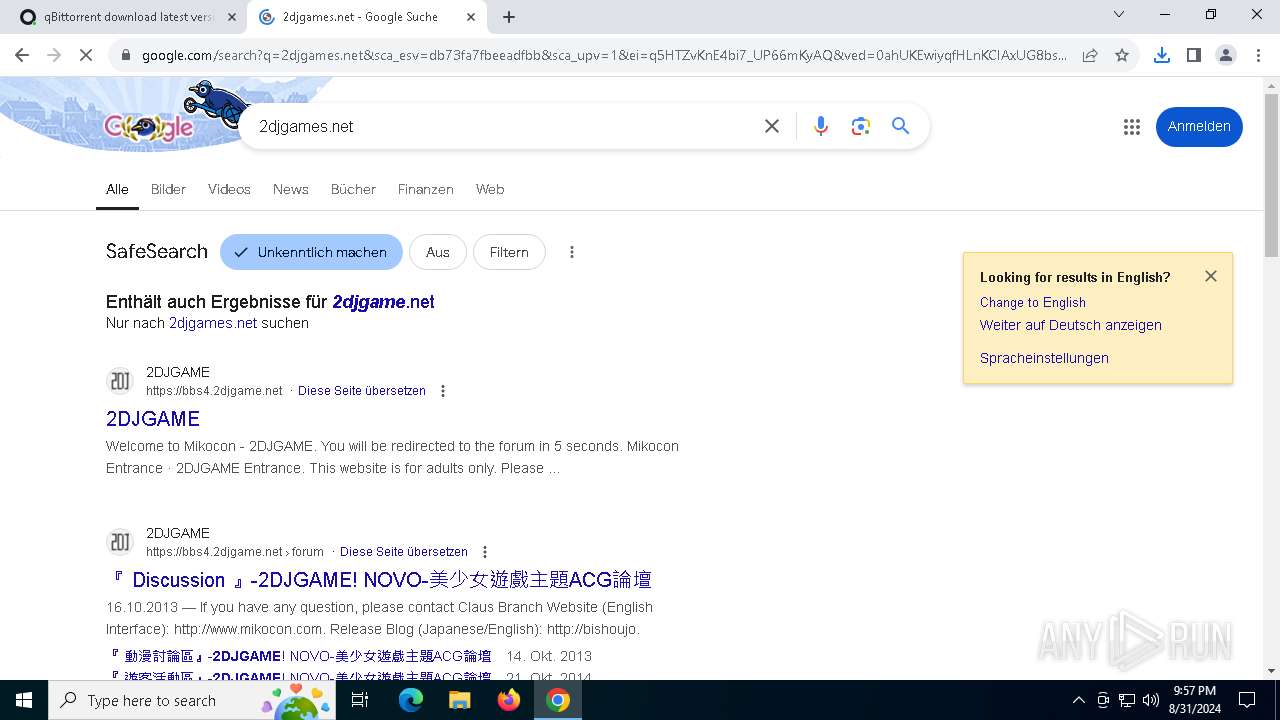The width and height of the screenshot is (1280, 720).
Task: Click the Google doodle logo
Action: (148, 126)
